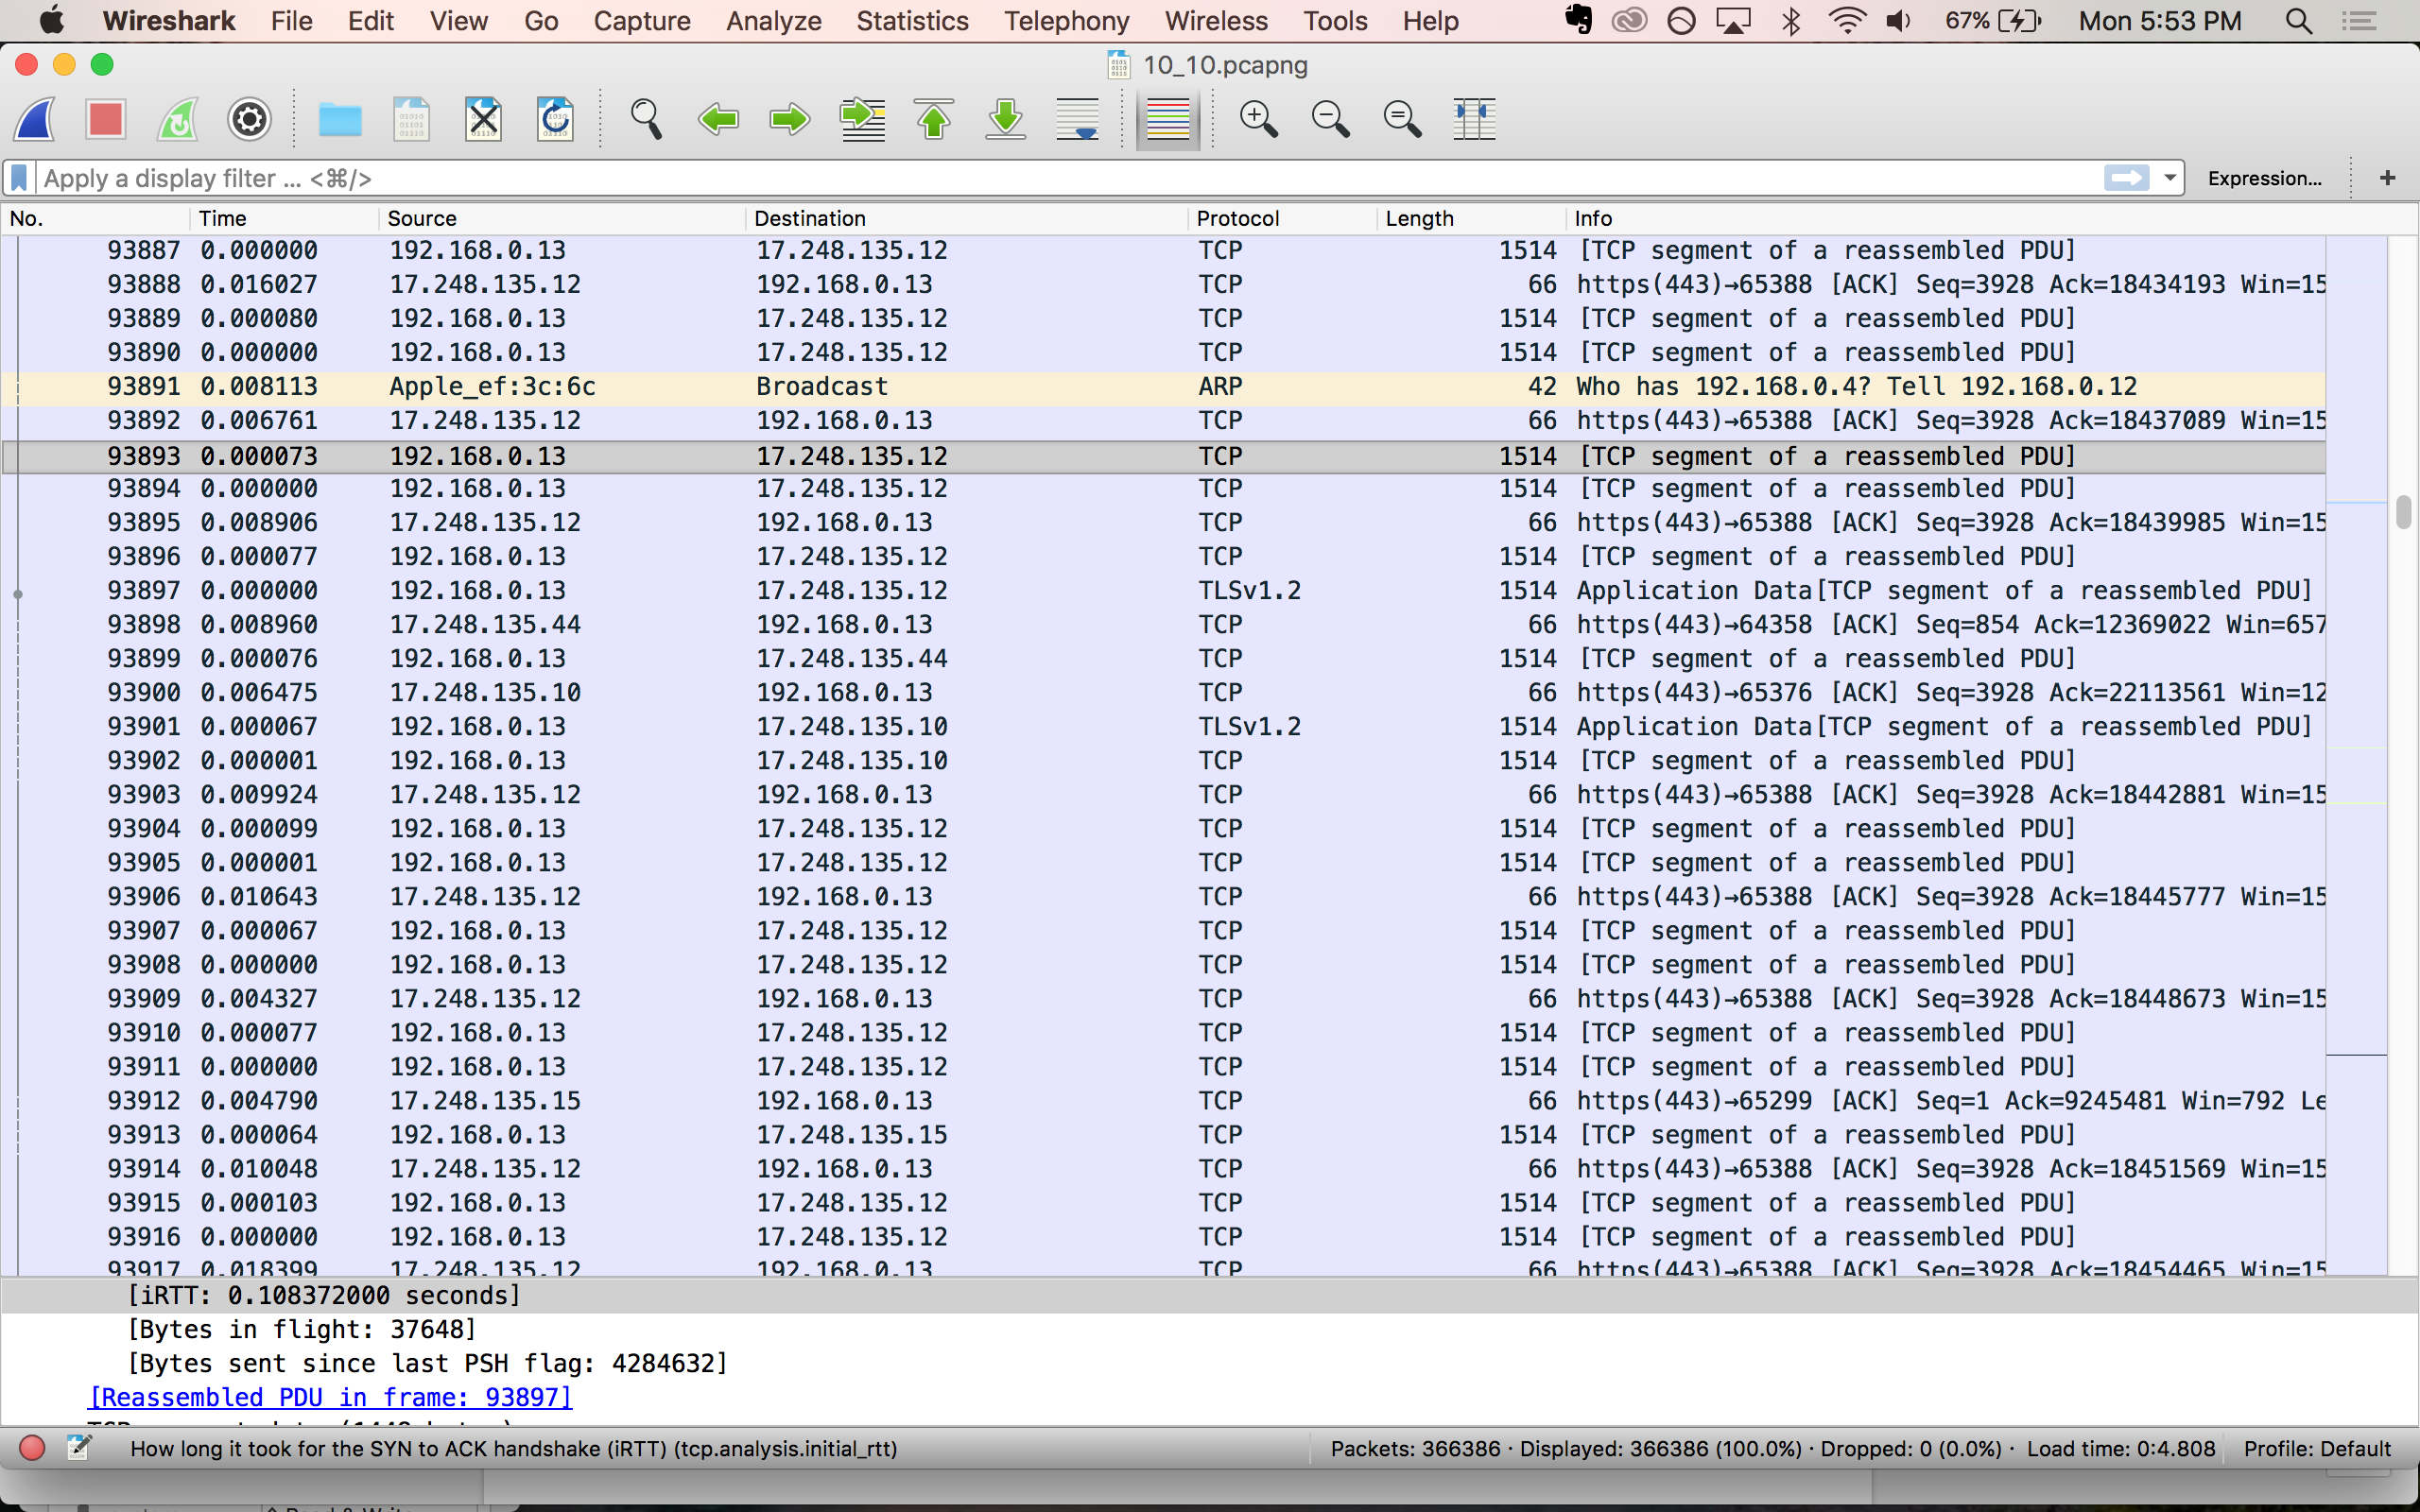2420x1512 pixels.
Task: Open the Wireless menu
Action: [1215, 21]
